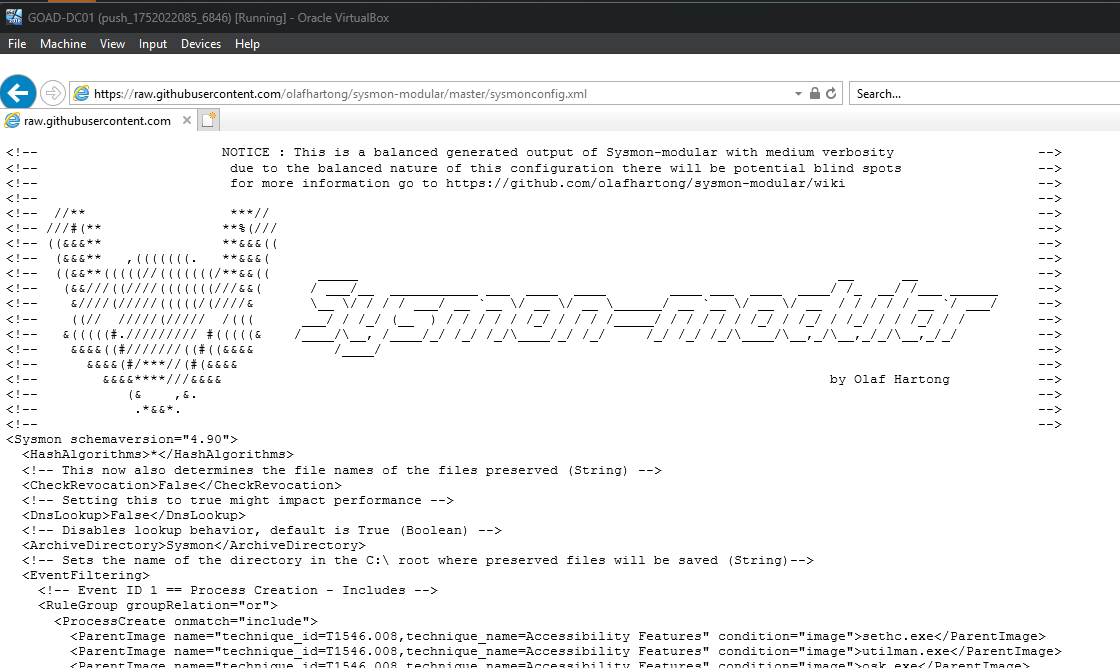This screenshot has width=1120, height=668.
Task: Click the 'Event ID 1 == Process Creation' comment
Action: [x=238, y=590]
